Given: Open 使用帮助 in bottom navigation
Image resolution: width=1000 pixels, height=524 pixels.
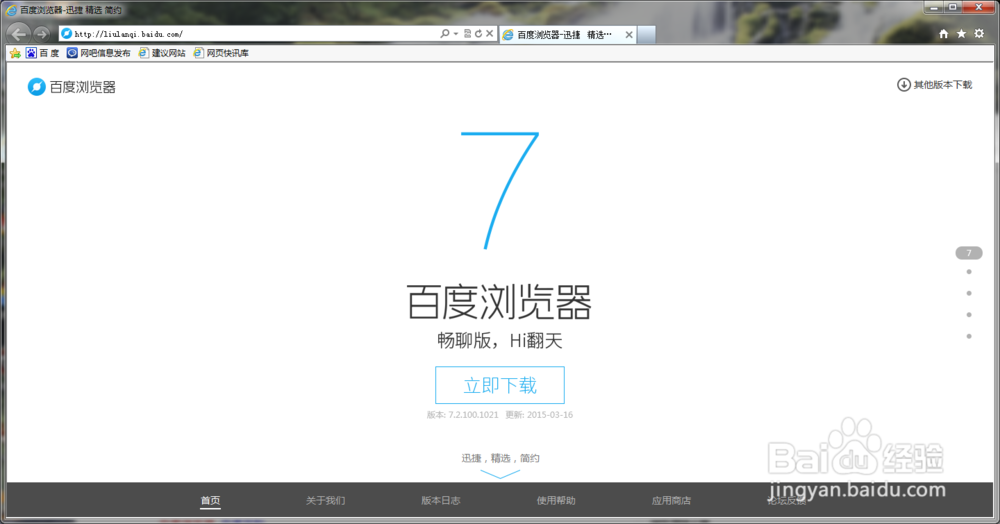Looking at the screenshot, I should pos(555,500).
